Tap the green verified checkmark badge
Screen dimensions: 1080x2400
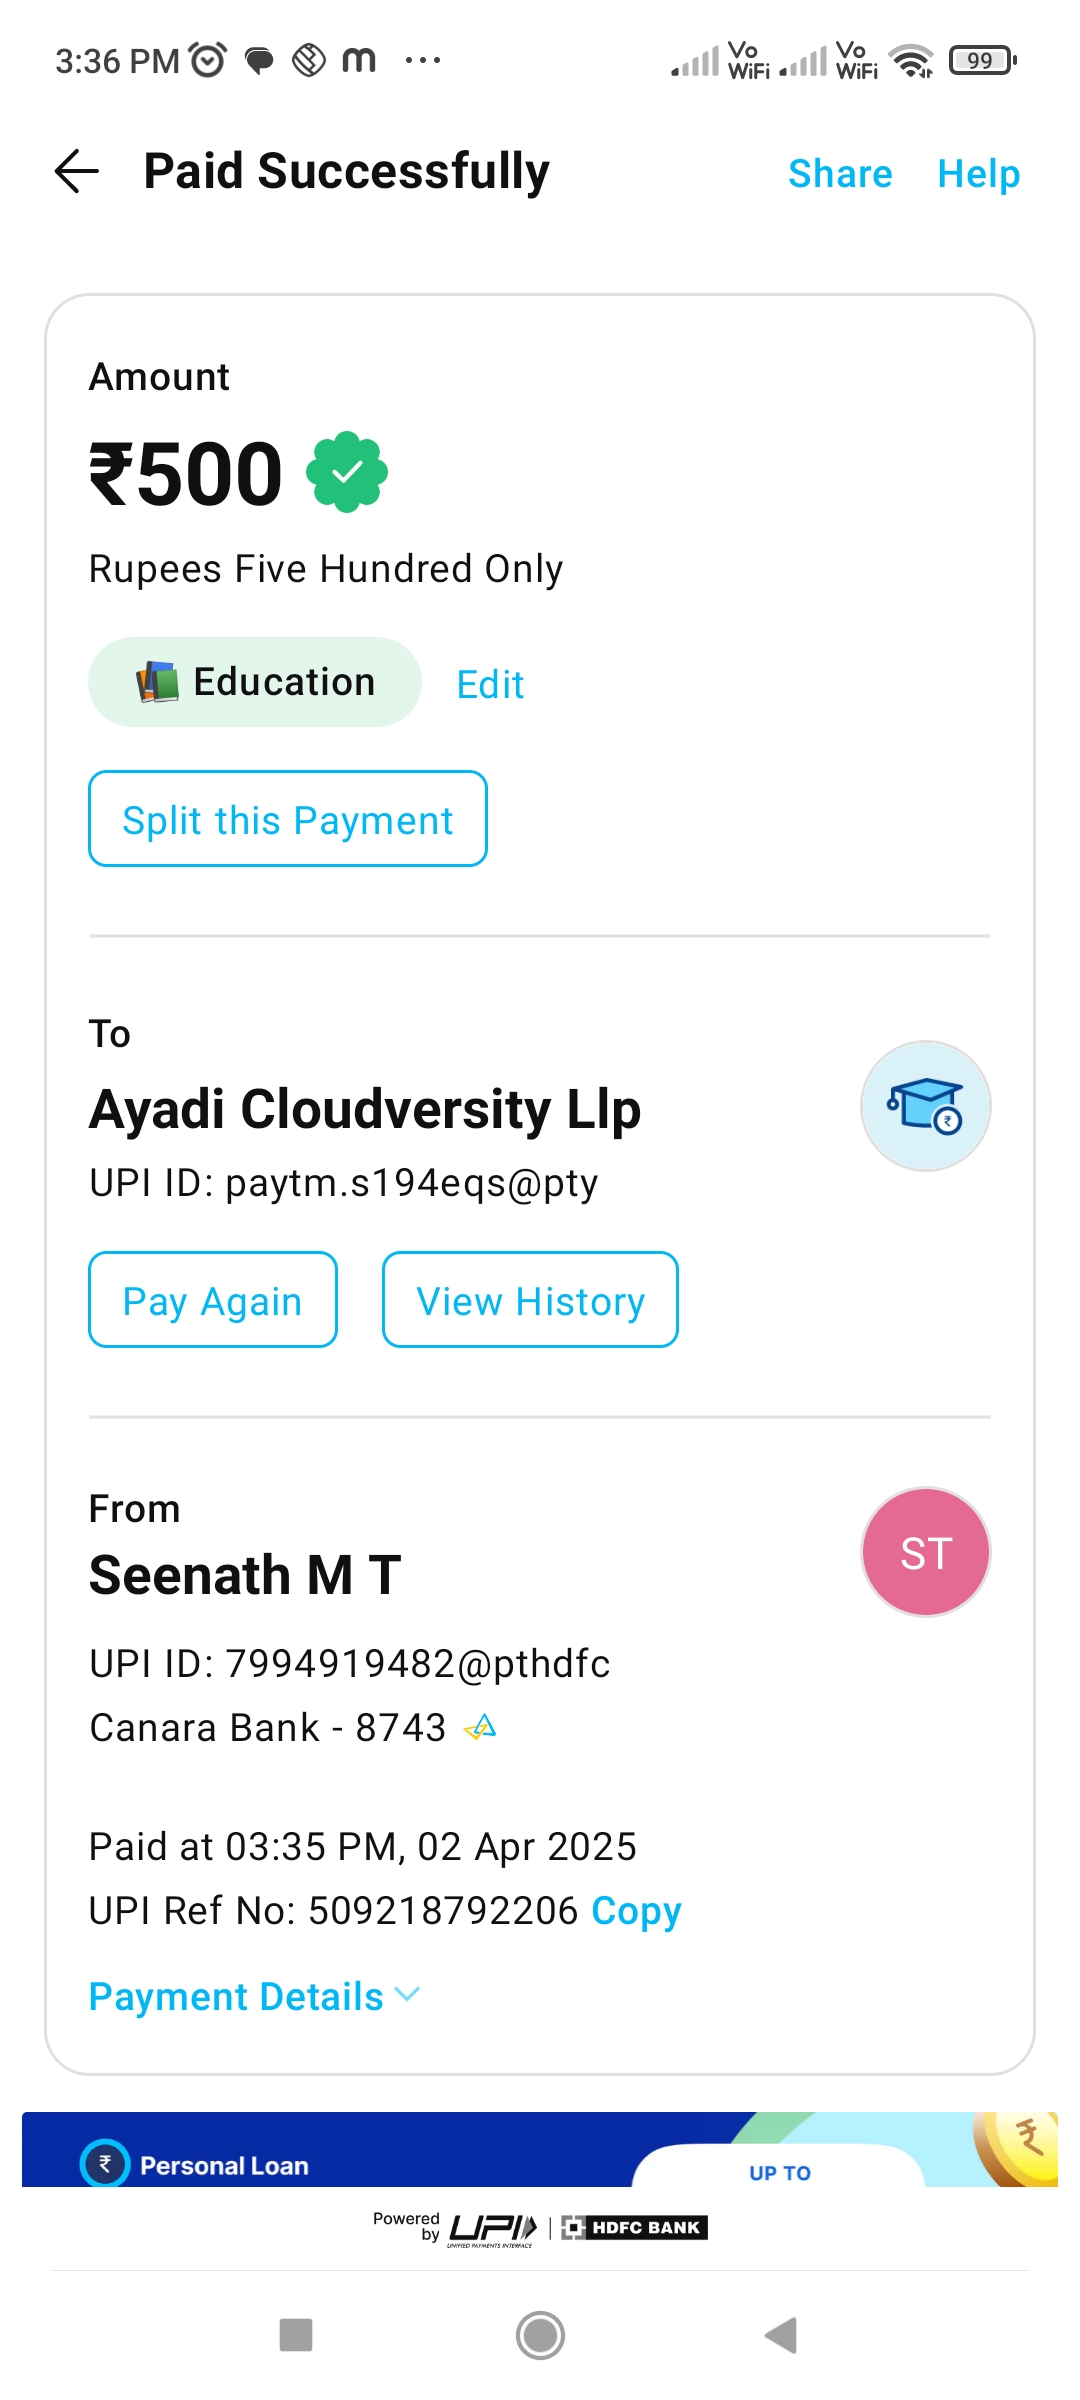coord(347,472)
